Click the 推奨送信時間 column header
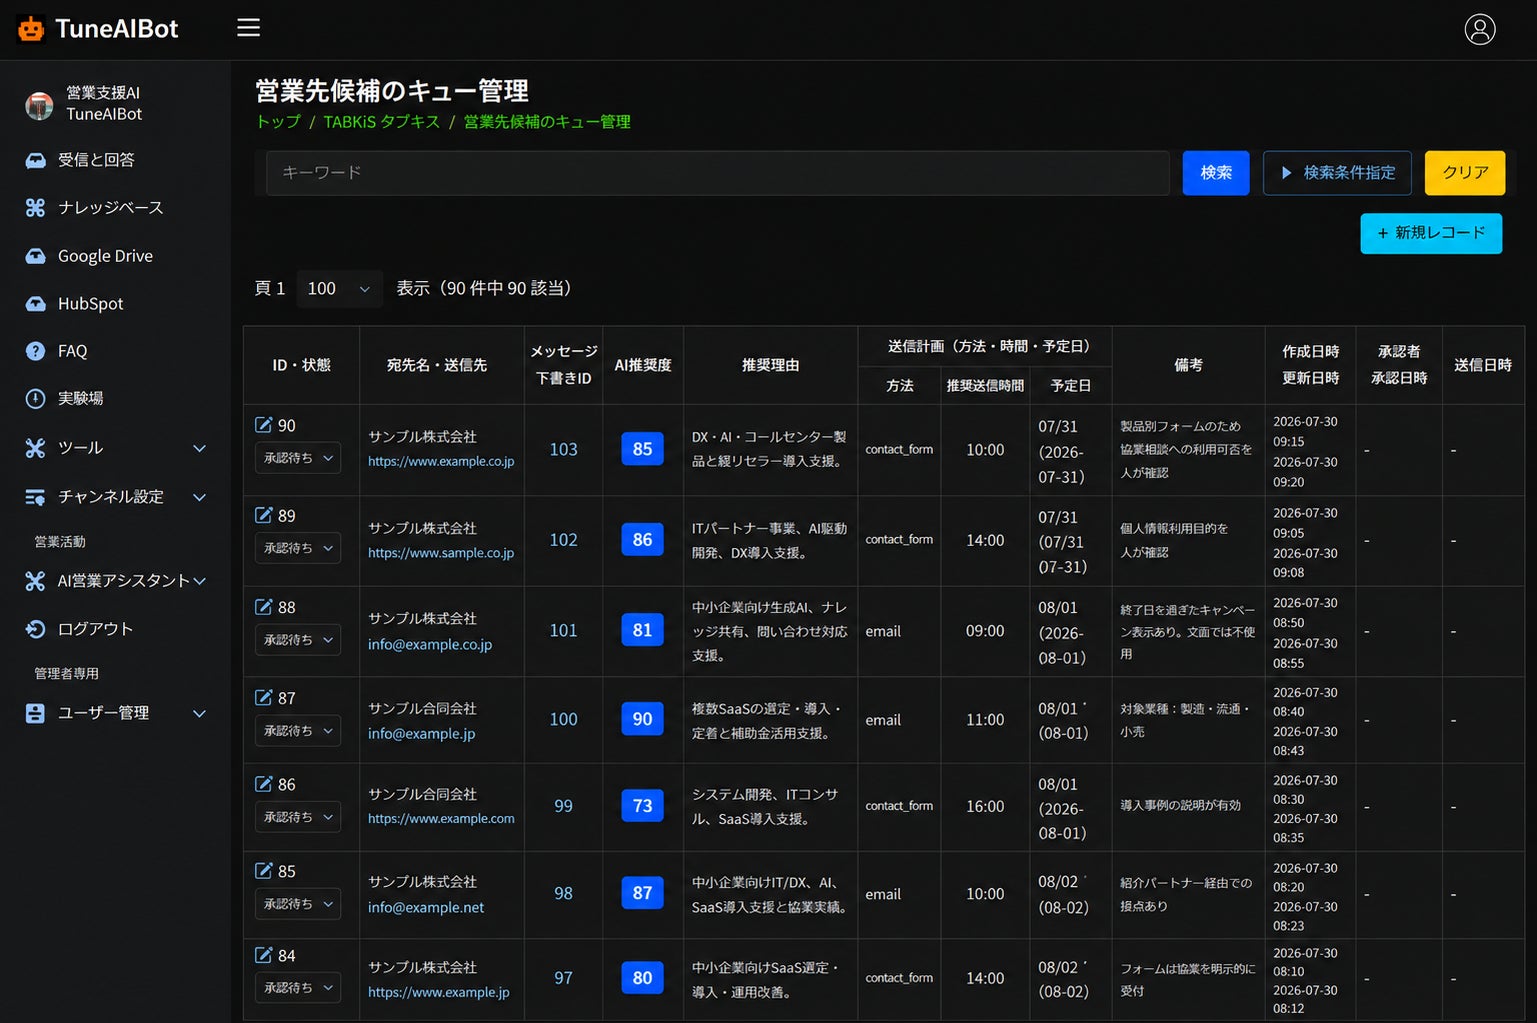The width and height of the screenshot is (1537, 1023). tap(985, 386)
